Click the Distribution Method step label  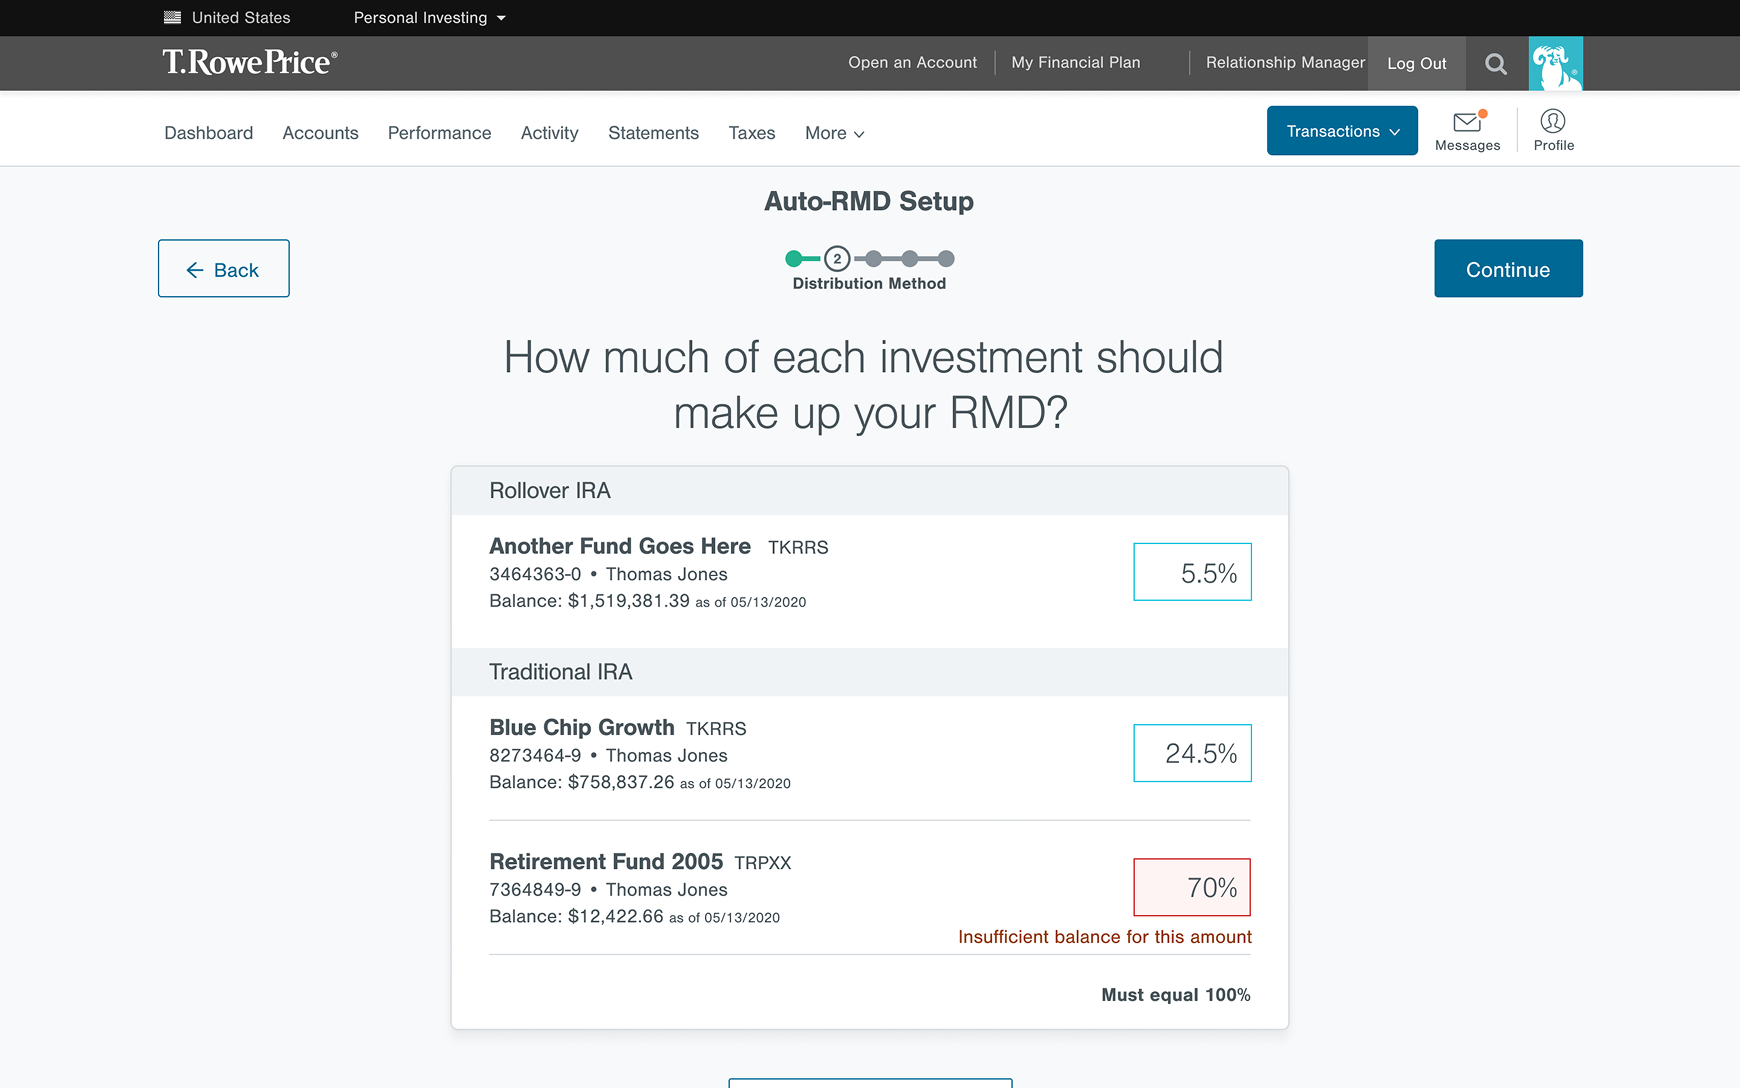pyautogui.click(x=869, y=284)
